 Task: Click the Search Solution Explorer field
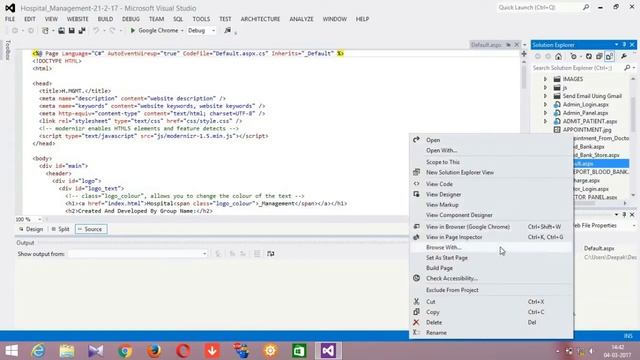[578, 68]
